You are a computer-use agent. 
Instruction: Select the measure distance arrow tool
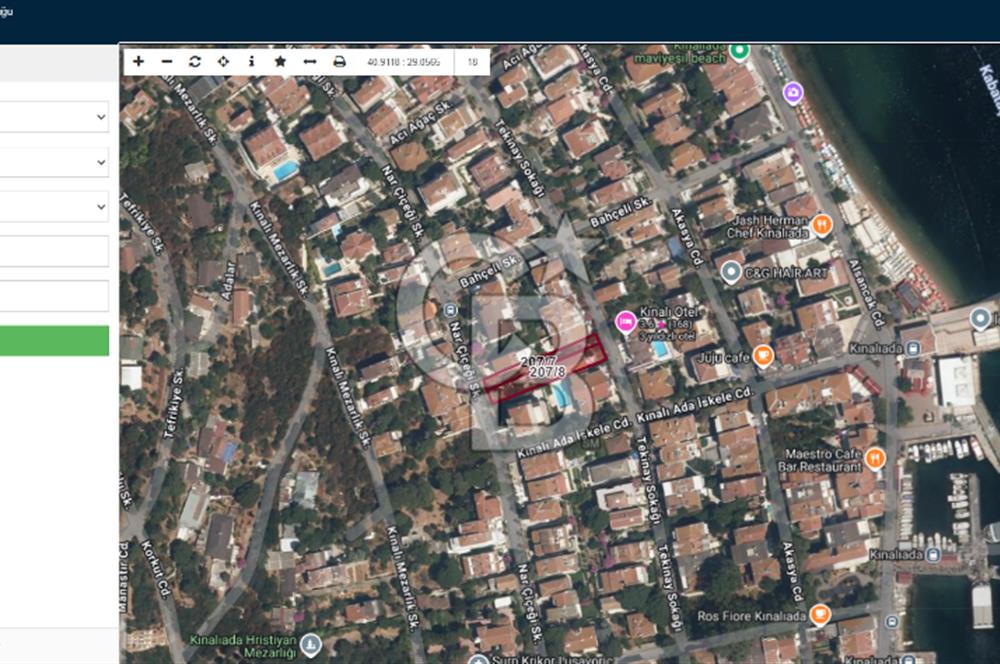click(x=310, y=61)
